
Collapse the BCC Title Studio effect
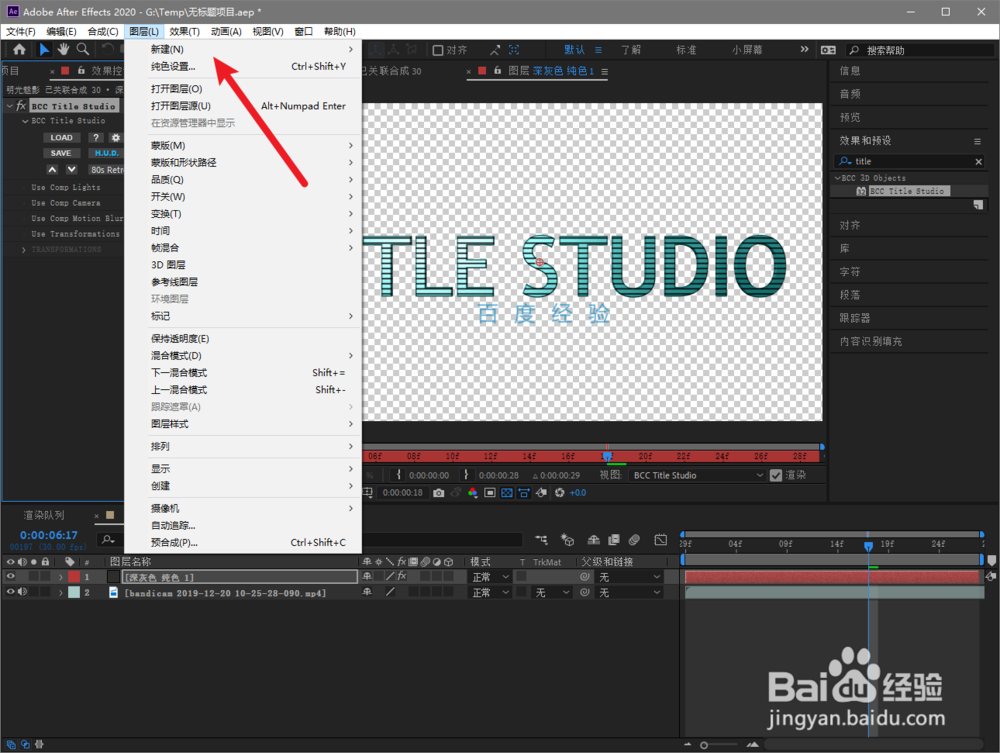point(10,106)
